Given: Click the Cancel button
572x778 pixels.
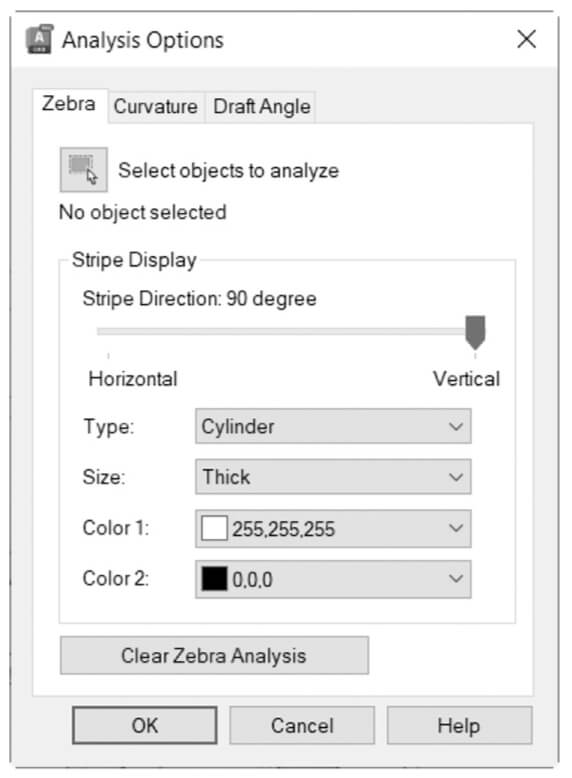Looking at the screenshot, I should (x=302, y=725).
